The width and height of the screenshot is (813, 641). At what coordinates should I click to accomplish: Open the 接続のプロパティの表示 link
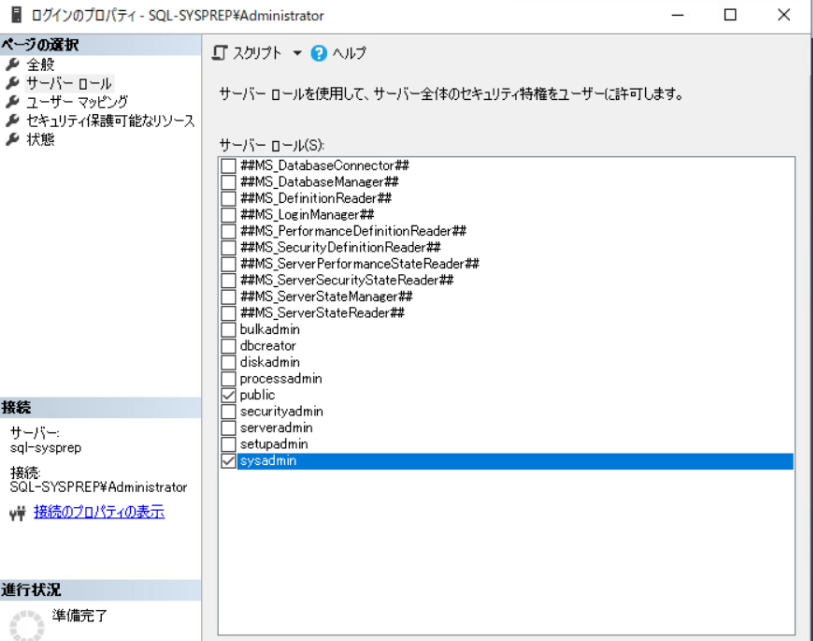click(99, 512)
